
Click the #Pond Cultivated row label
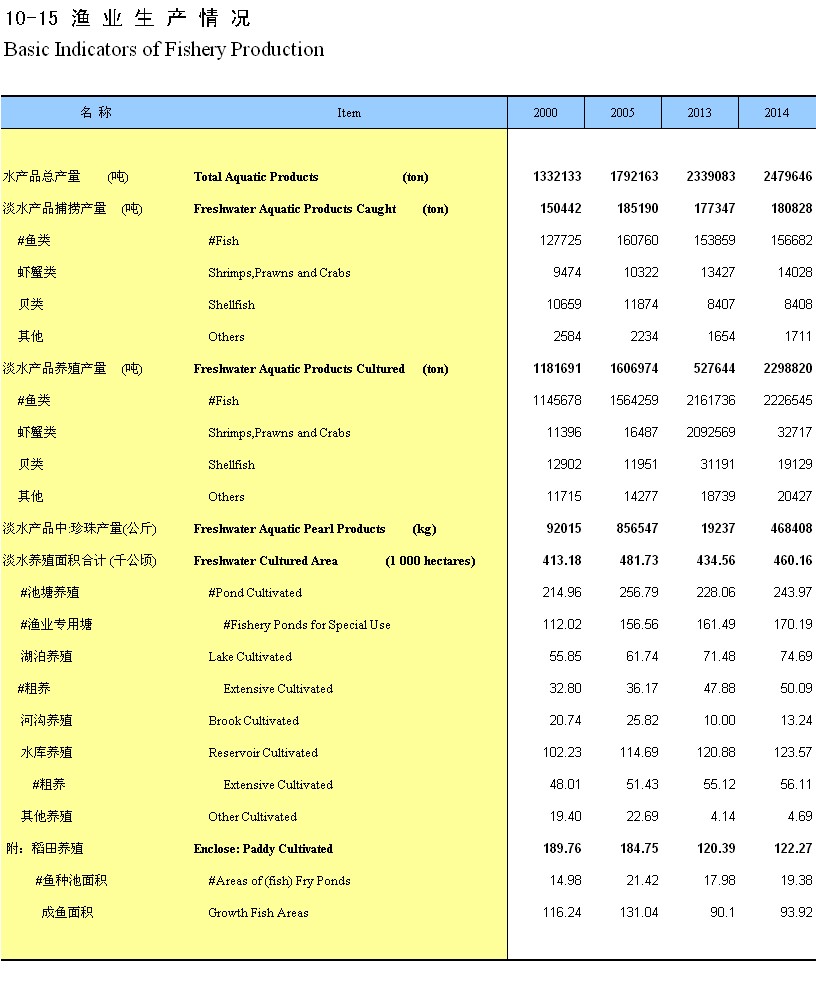254,593
